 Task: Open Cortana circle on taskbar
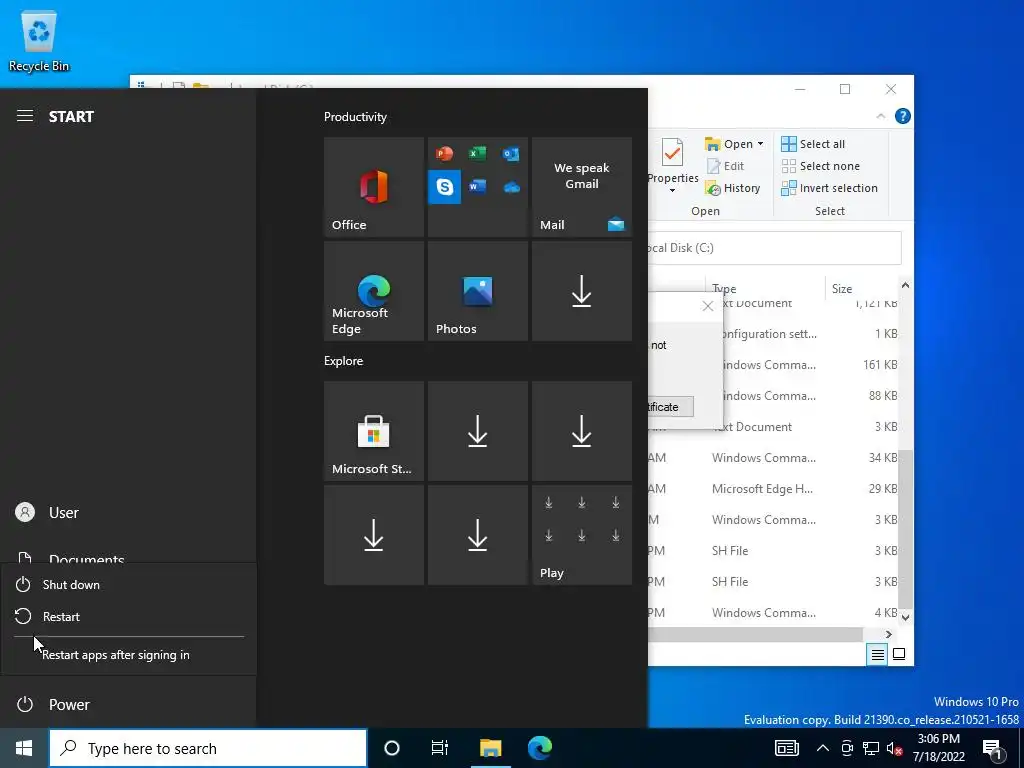click(x=392, y=748)
